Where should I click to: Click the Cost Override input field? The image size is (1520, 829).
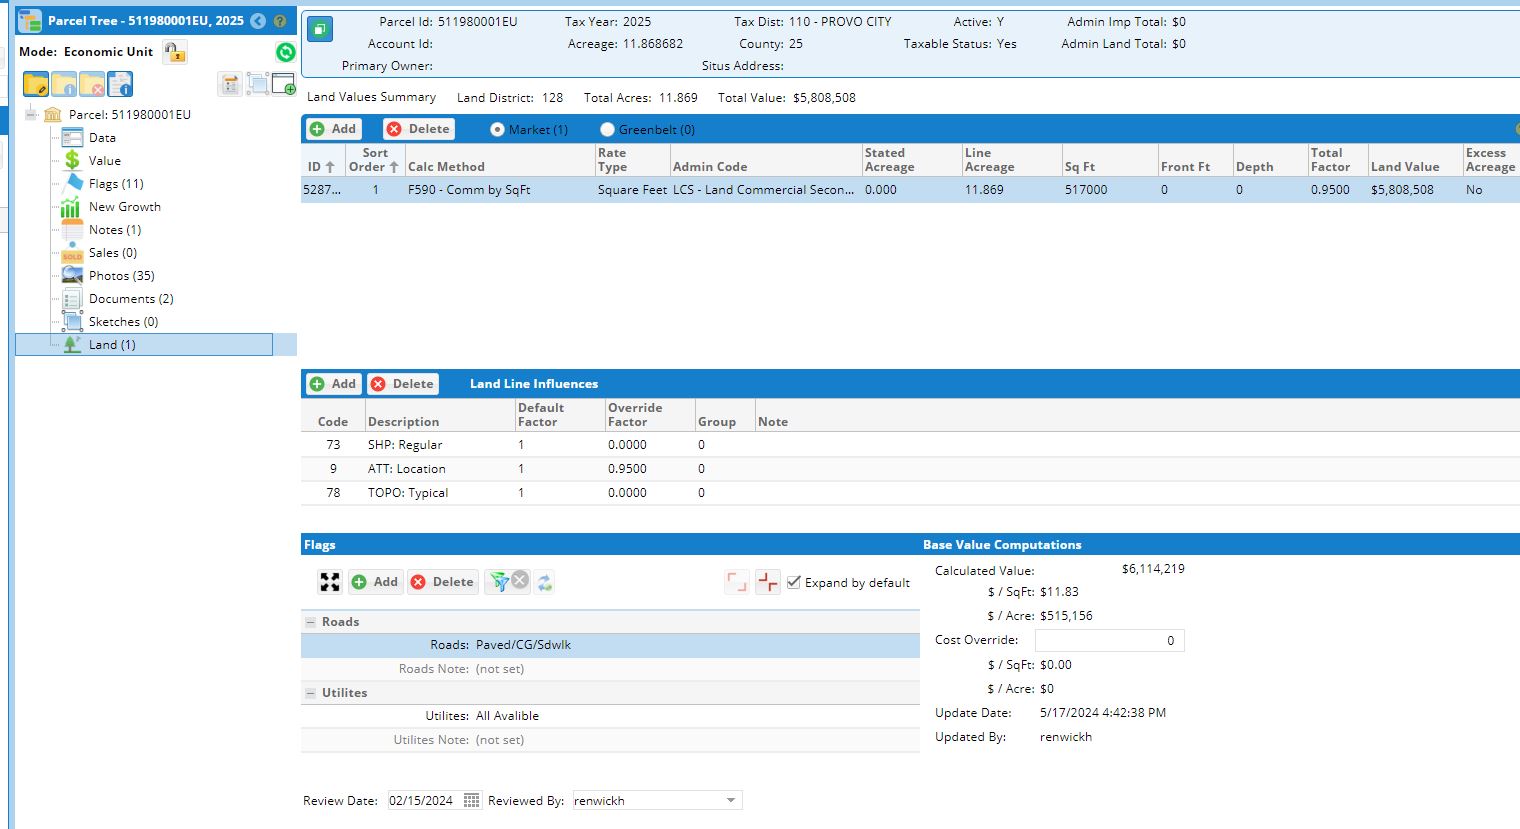pyautogui.click(x=1109, y=640)
